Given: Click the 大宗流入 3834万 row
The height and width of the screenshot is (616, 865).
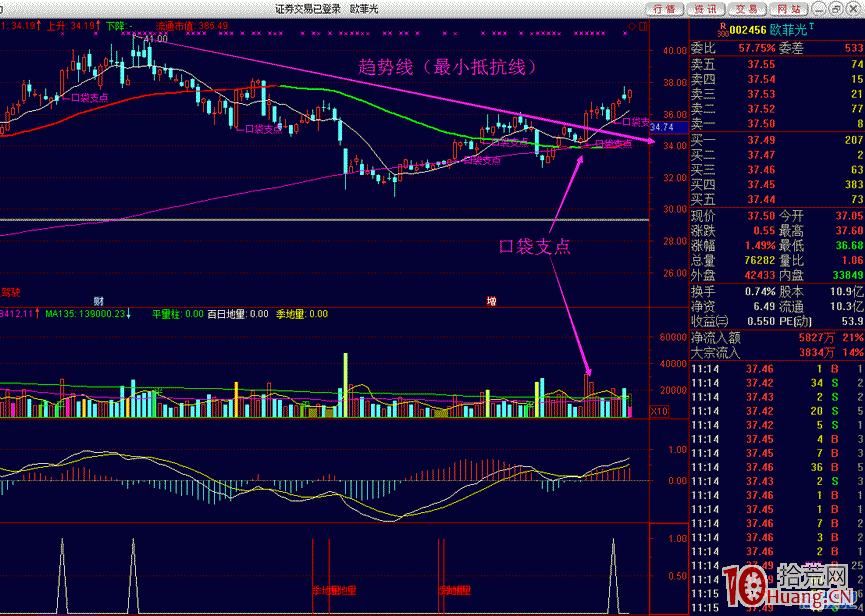Looking at the screenshot, I should pyautogui.click(x=777, y=352).
